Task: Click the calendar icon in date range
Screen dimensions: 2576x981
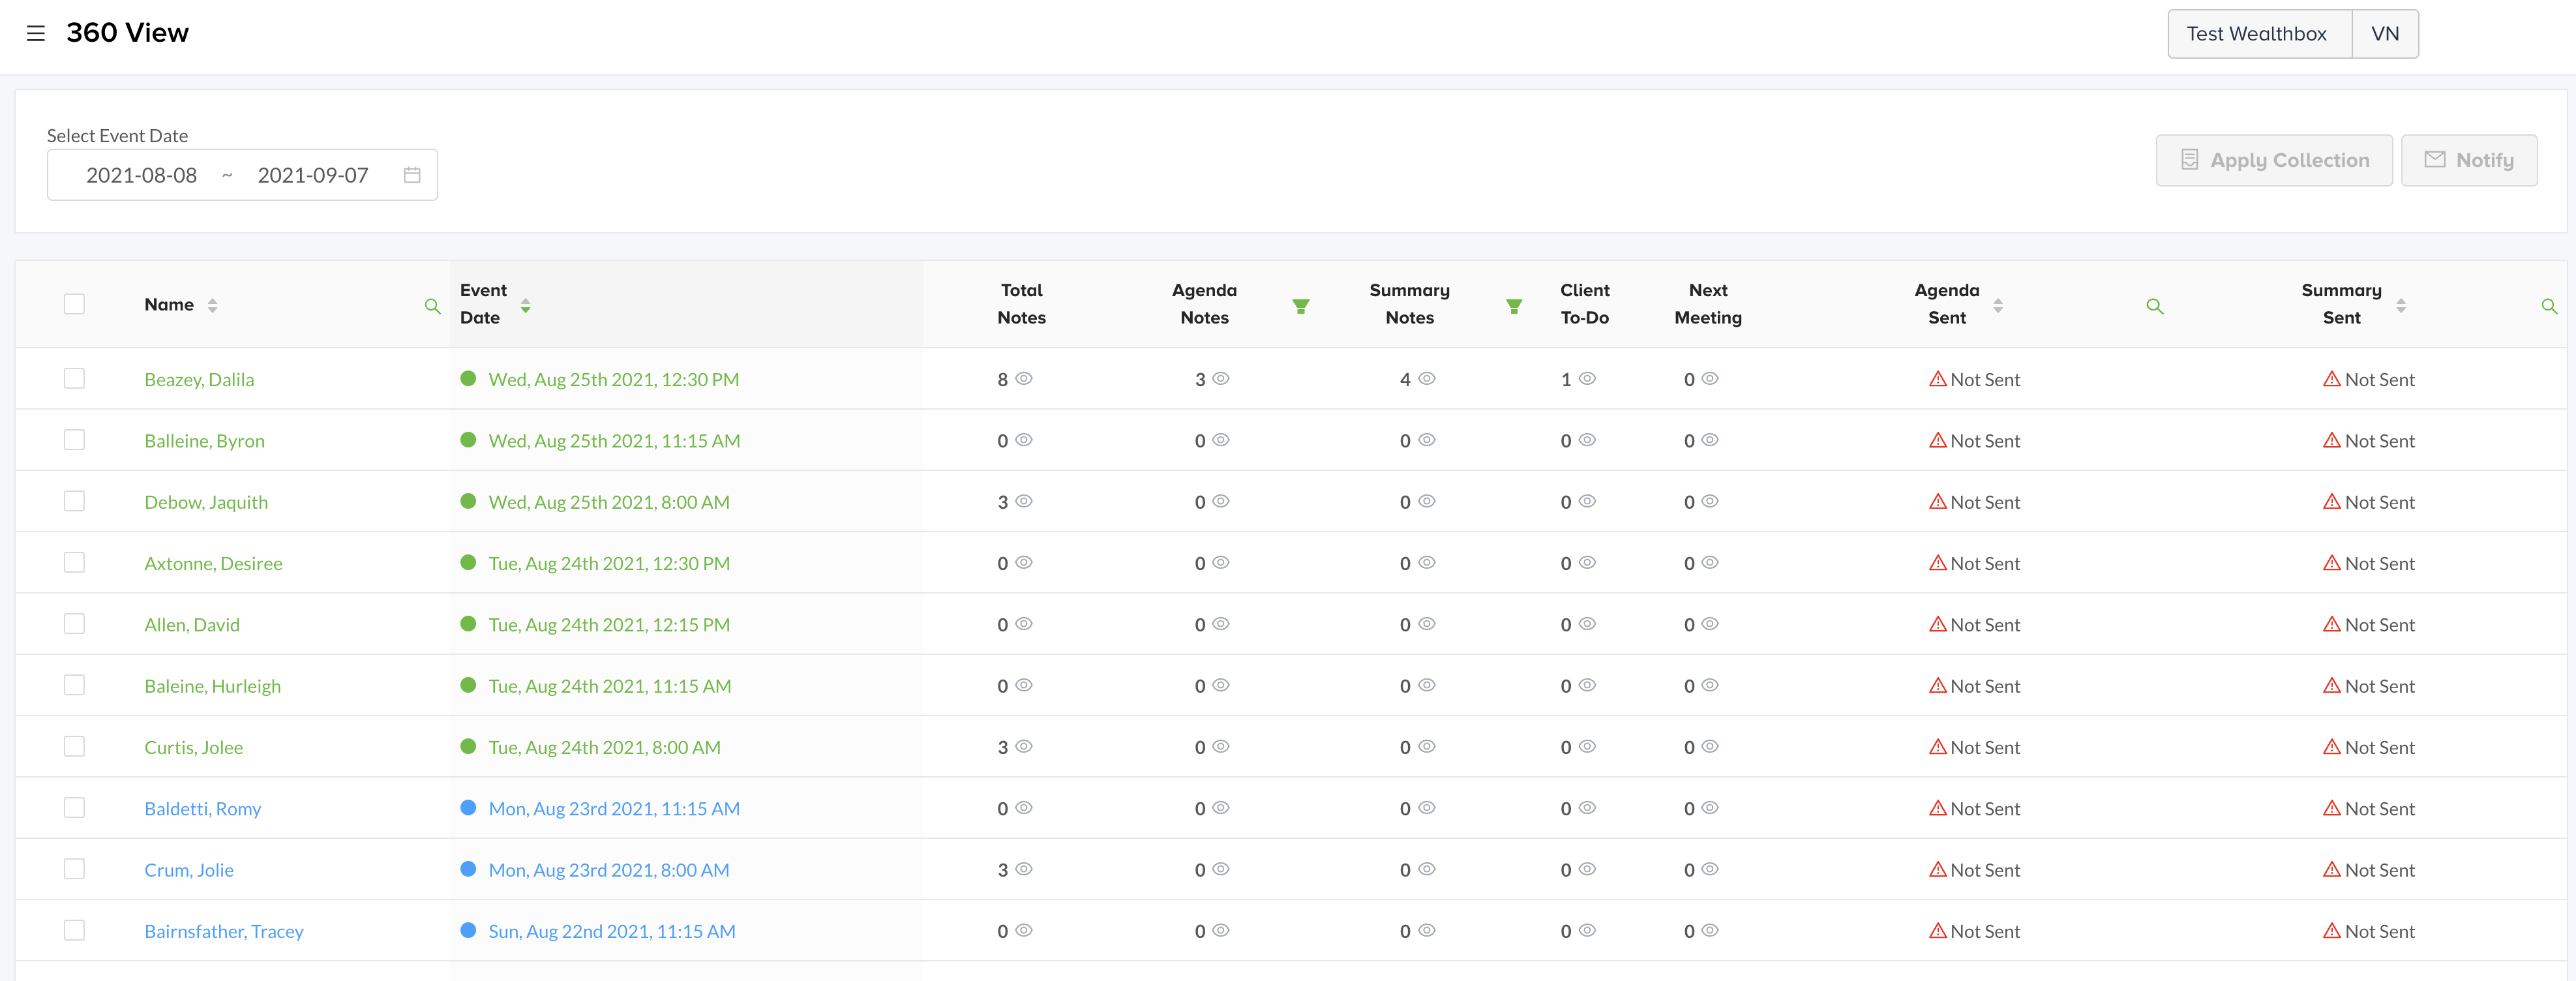Action: [x=411, y=175]
